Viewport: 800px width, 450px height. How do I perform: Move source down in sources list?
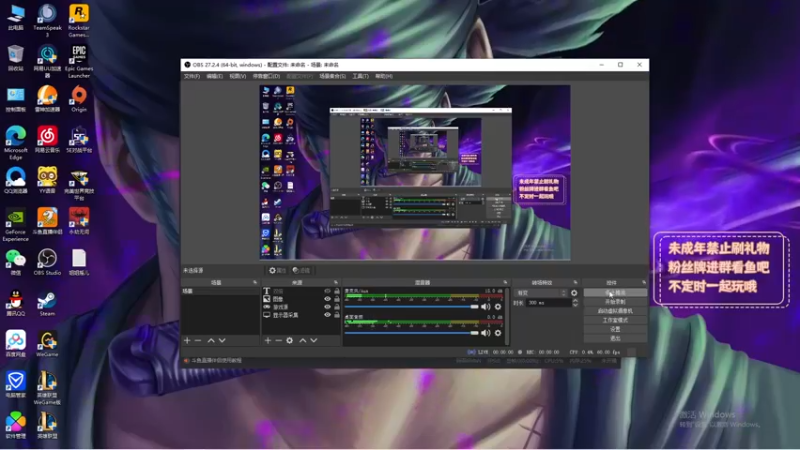[314, 340]
